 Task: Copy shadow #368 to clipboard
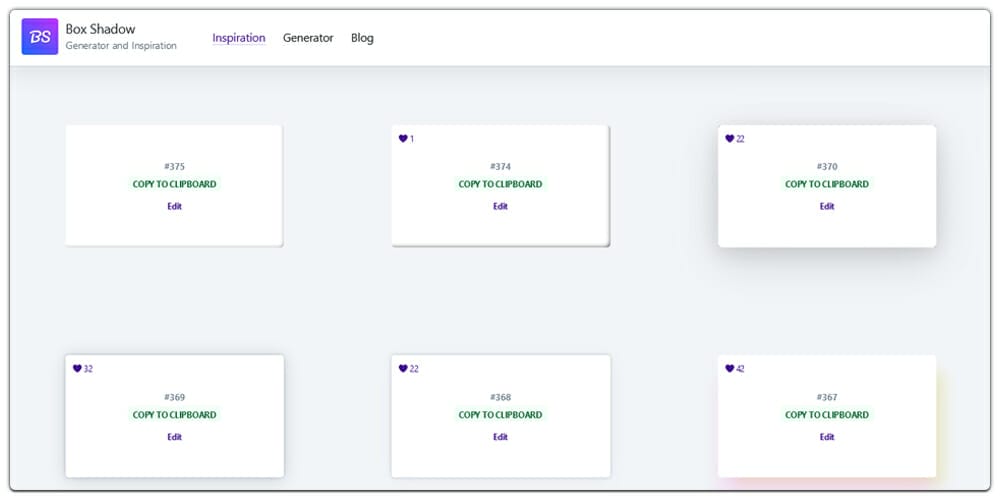coord(500,415)
